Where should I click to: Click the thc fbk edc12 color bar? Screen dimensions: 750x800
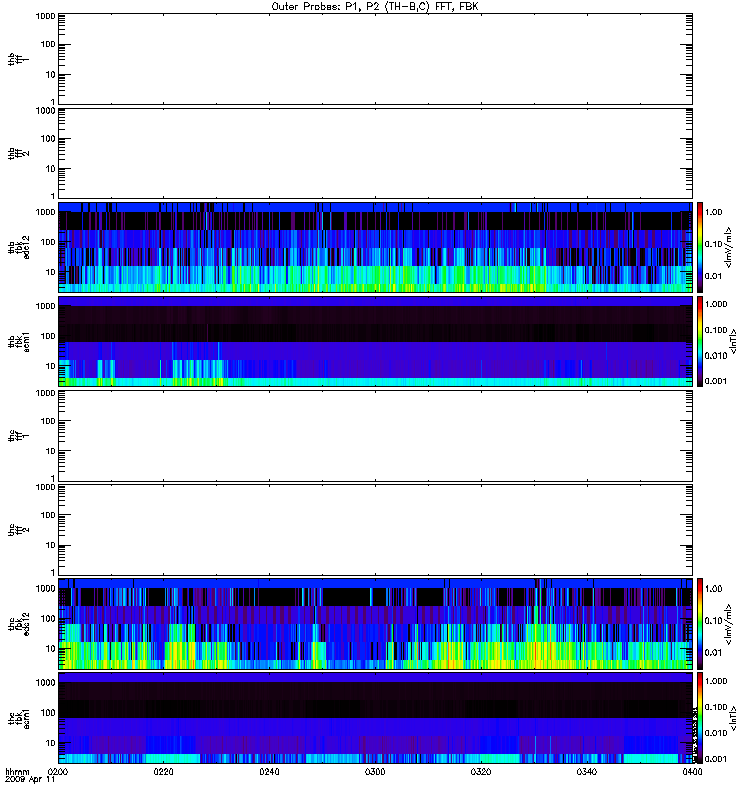(x=700, y=624)
